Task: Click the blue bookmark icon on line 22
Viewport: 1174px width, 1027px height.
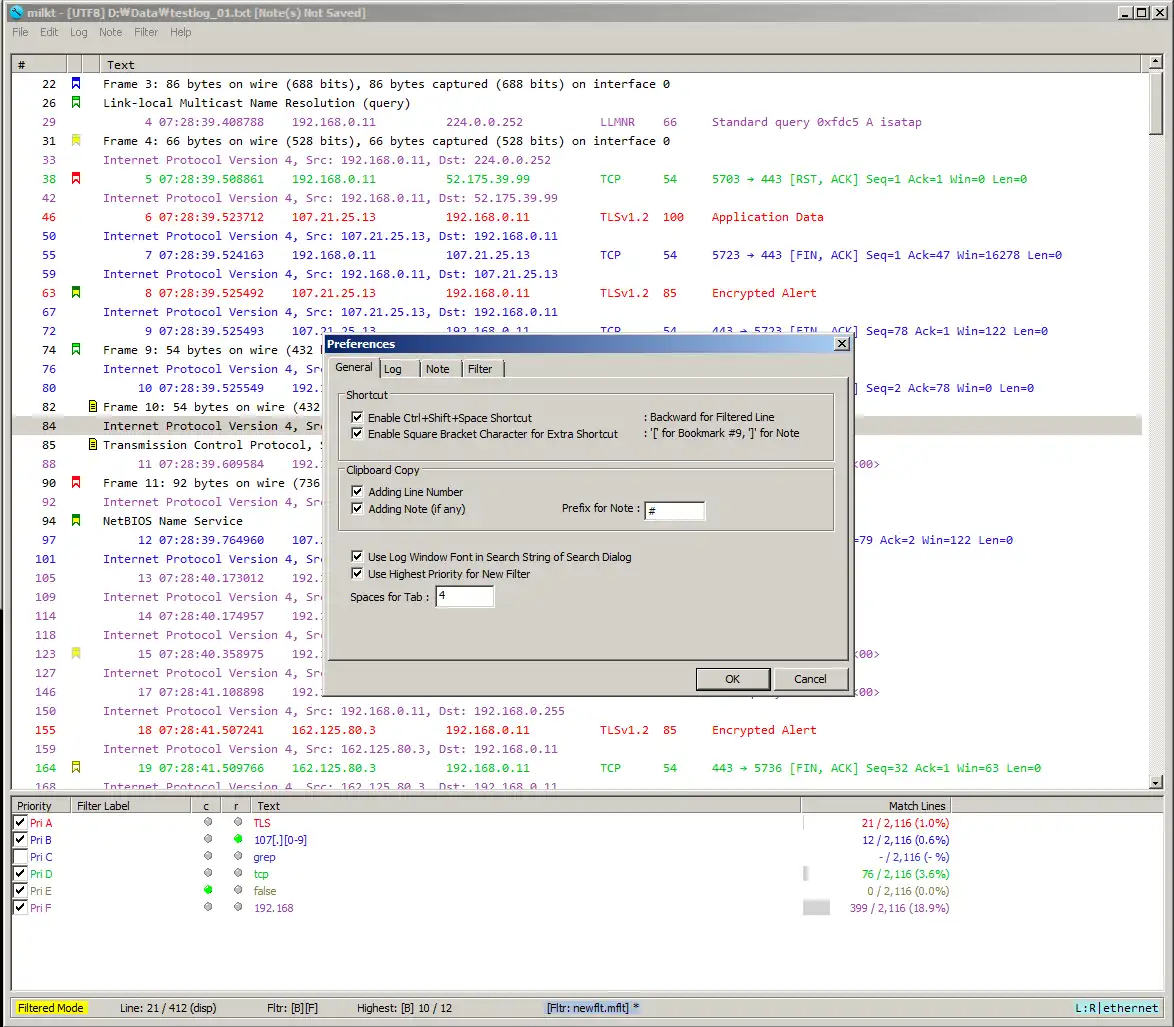Action: pos(76,83)
